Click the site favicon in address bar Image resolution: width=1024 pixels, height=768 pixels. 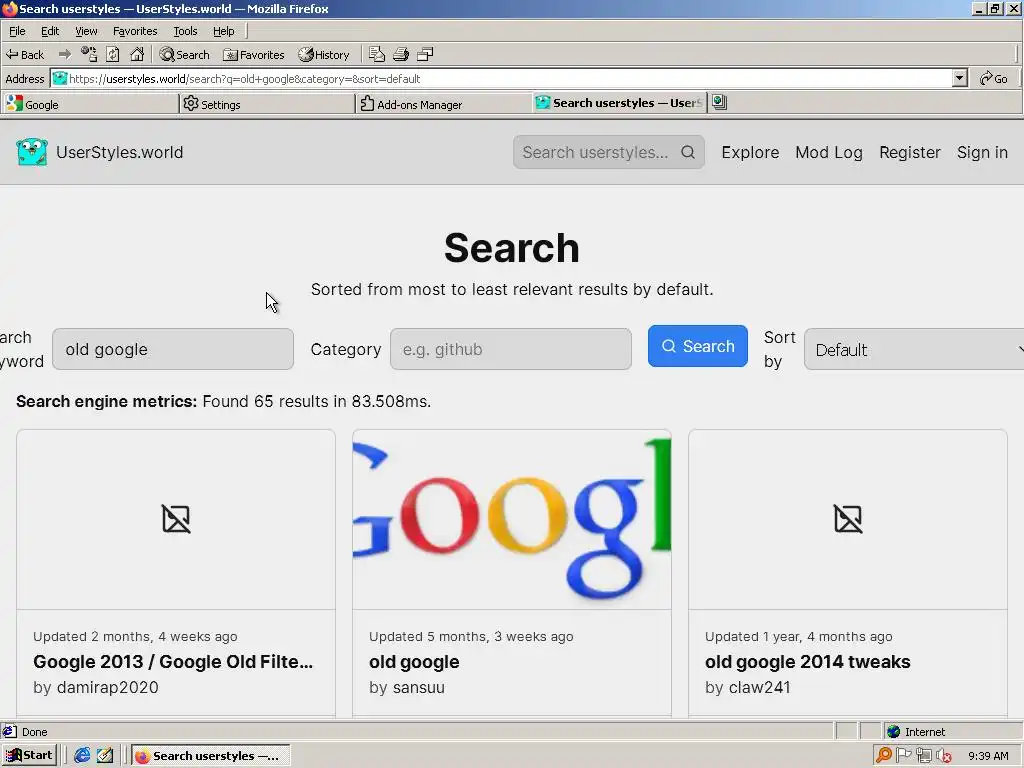pos(59,78)
